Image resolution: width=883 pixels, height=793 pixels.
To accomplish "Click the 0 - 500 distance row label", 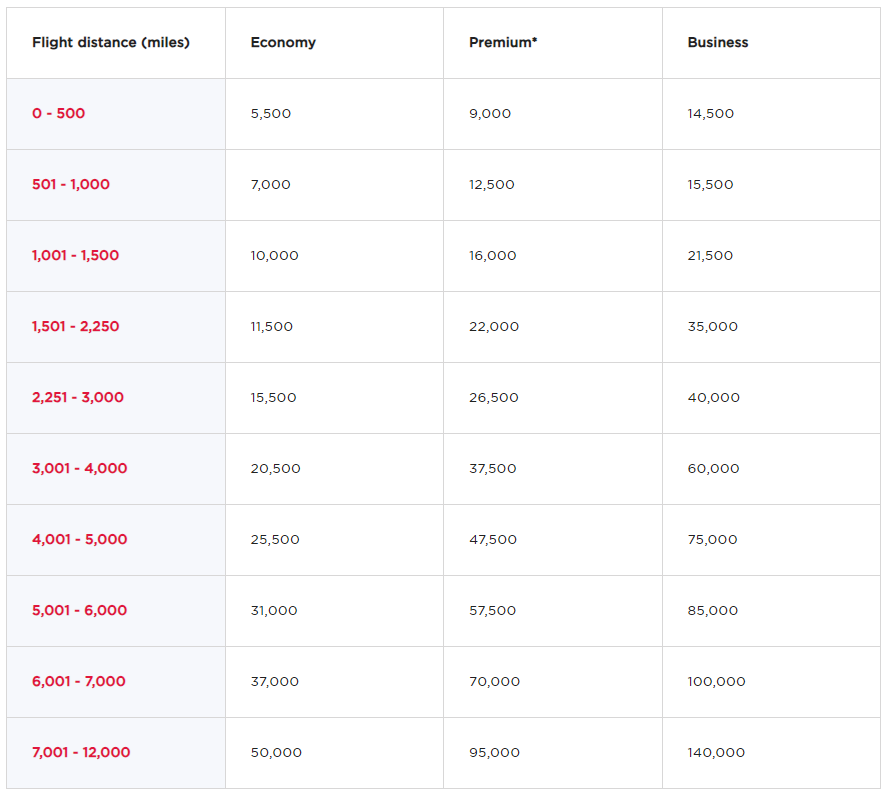I will [58, 114].
